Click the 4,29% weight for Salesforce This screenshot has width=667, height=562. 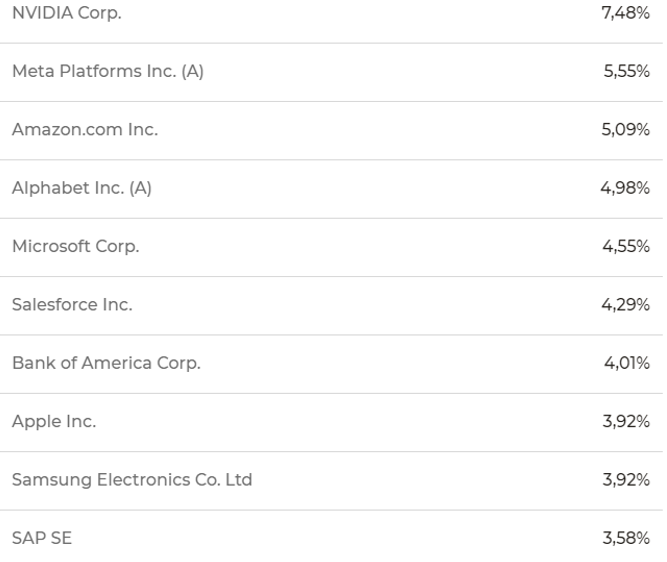point(625,305)
